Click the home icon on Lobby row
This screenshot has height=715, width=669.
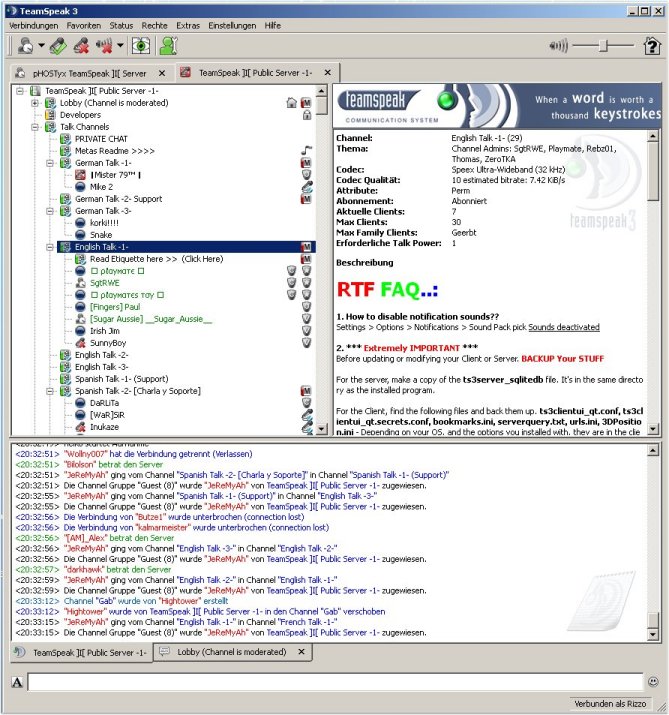292,103
